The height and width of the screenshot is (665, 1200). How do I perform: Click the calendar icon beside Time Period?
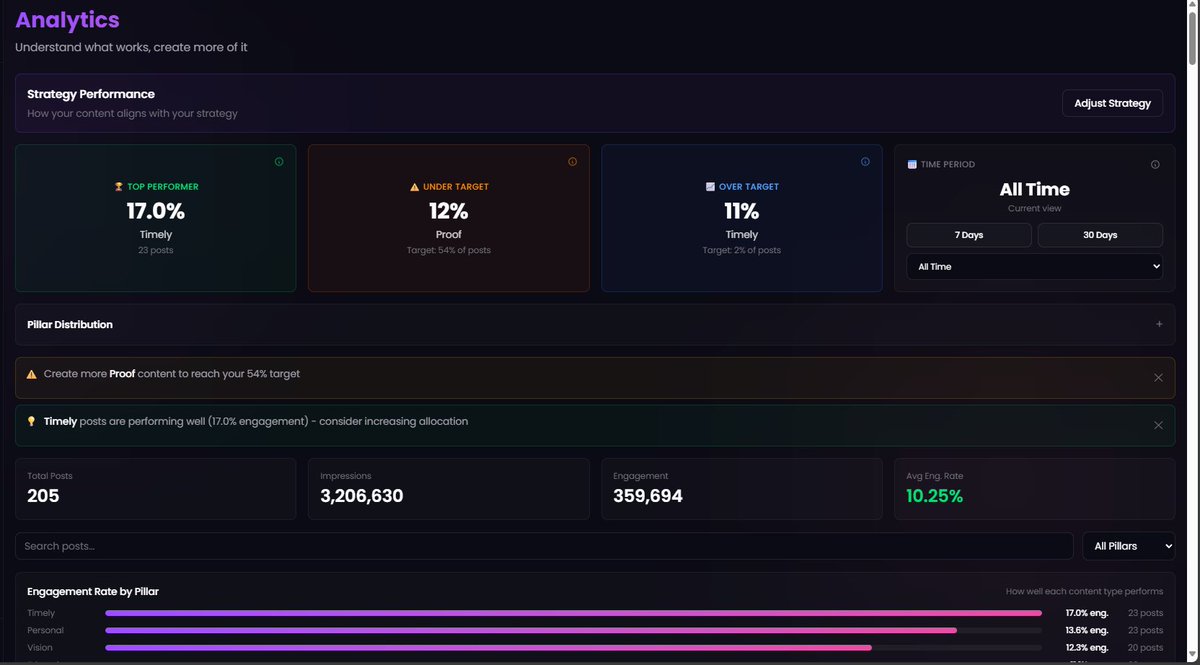tap(912, 164)
